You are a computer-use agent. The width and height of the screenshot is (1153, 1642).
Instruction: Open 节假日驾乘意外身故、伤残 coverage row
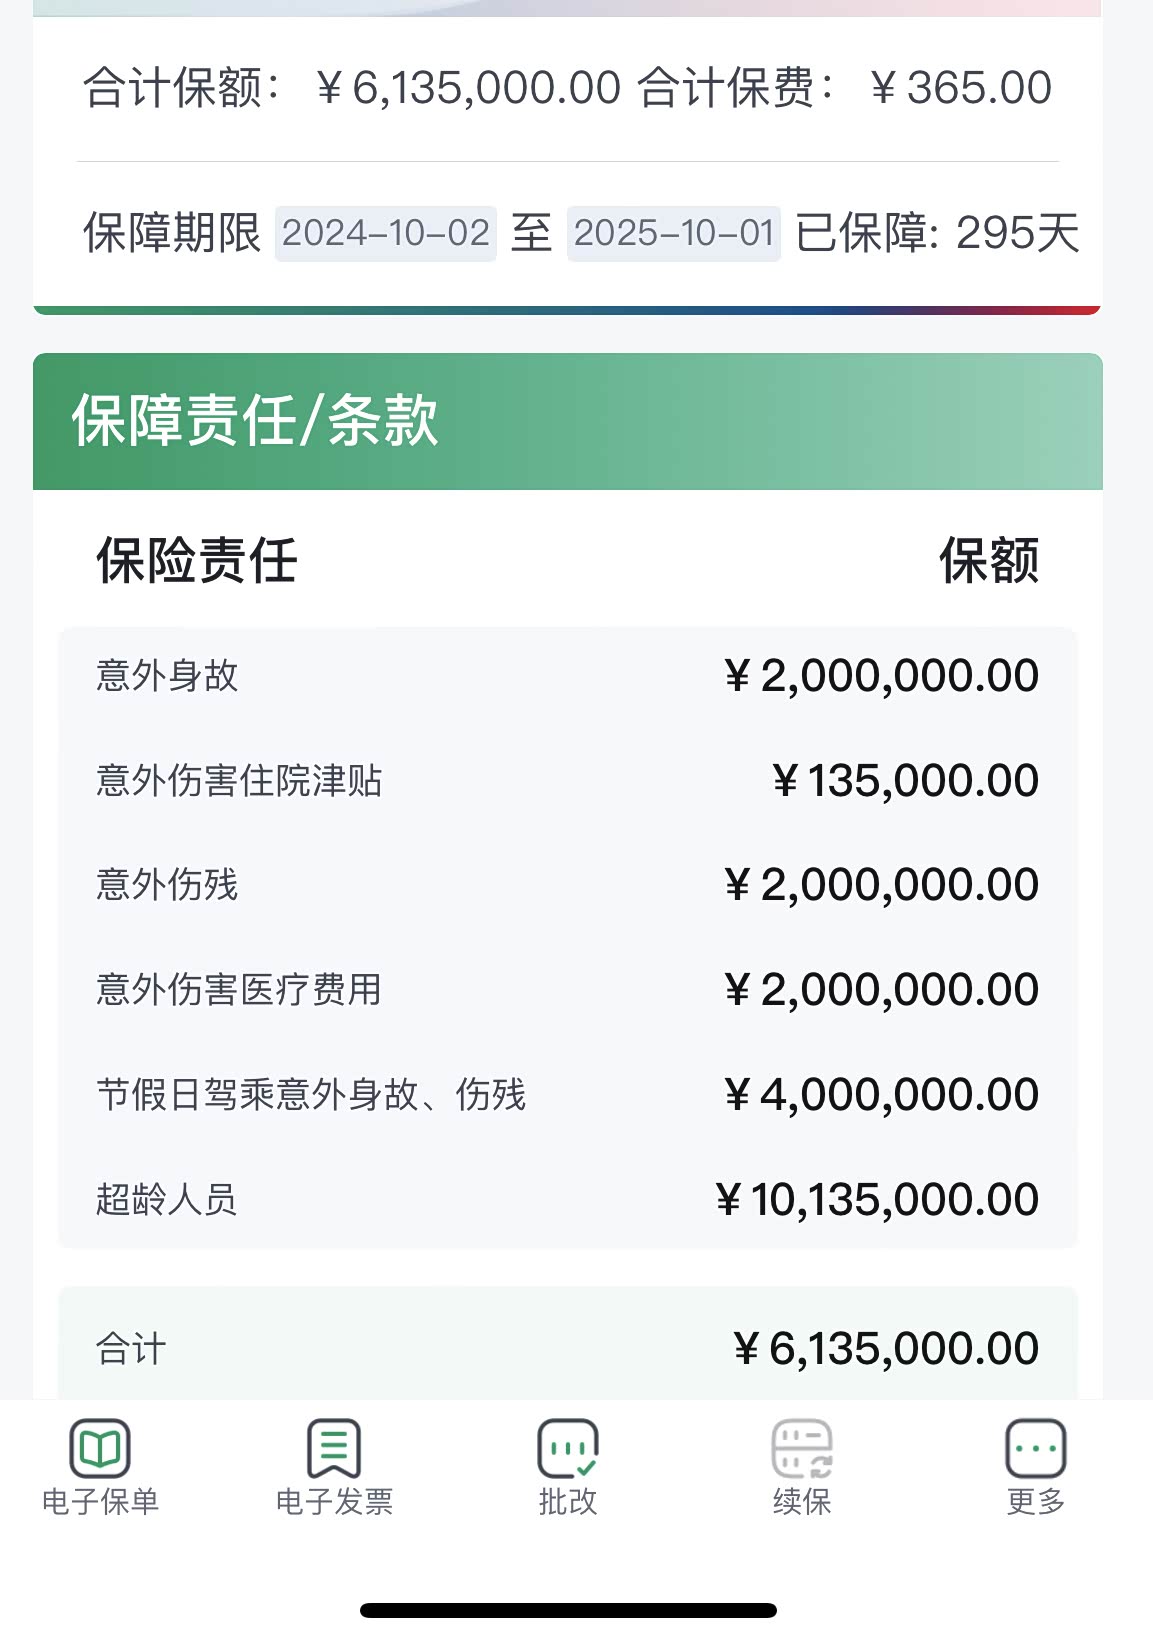coord(567,1095)
